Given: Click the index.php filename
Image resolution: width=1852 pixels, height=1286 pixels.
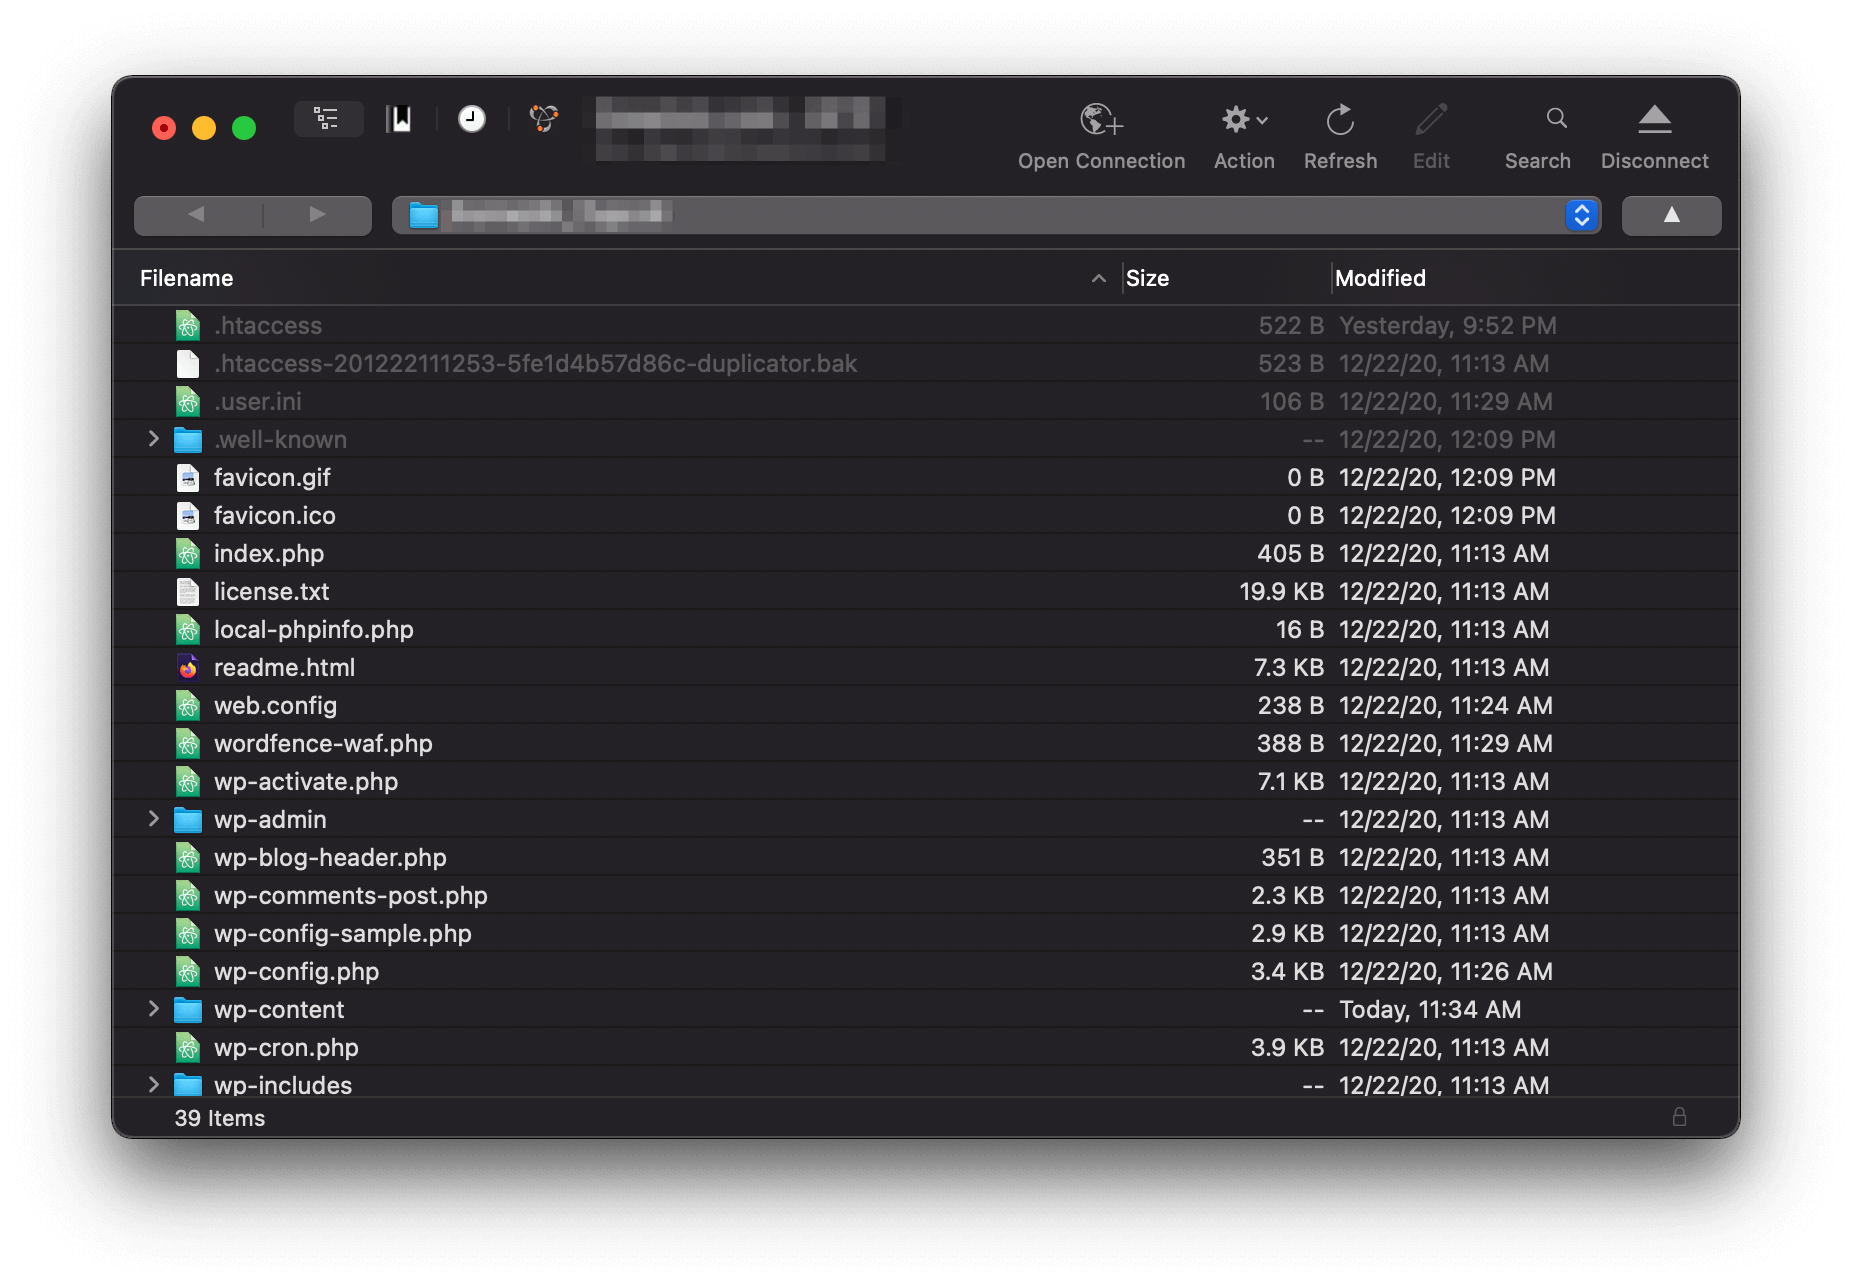Looking at the screenshot, I should (x=269, y=553).
